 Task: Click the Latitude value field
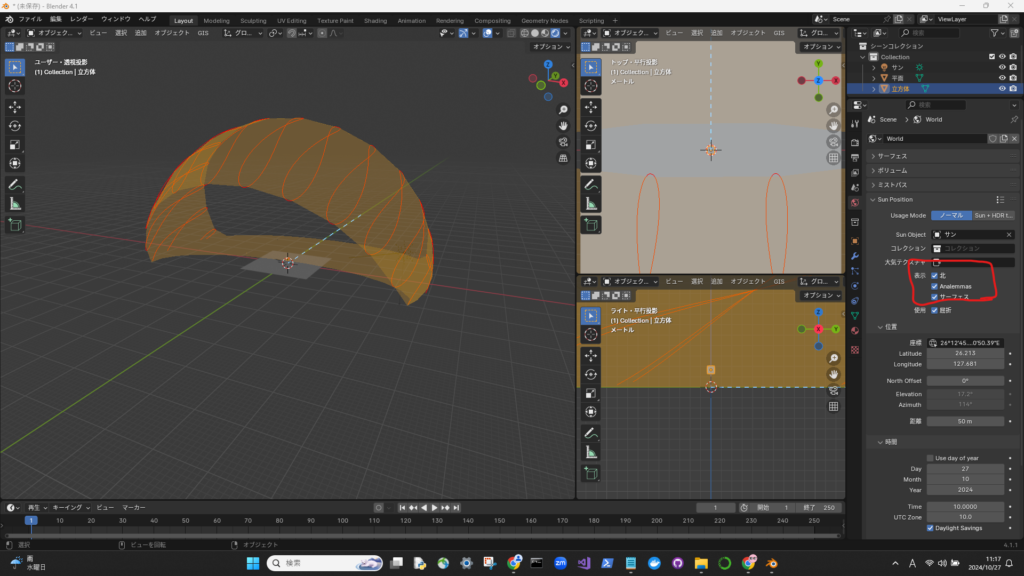[965, 352]
